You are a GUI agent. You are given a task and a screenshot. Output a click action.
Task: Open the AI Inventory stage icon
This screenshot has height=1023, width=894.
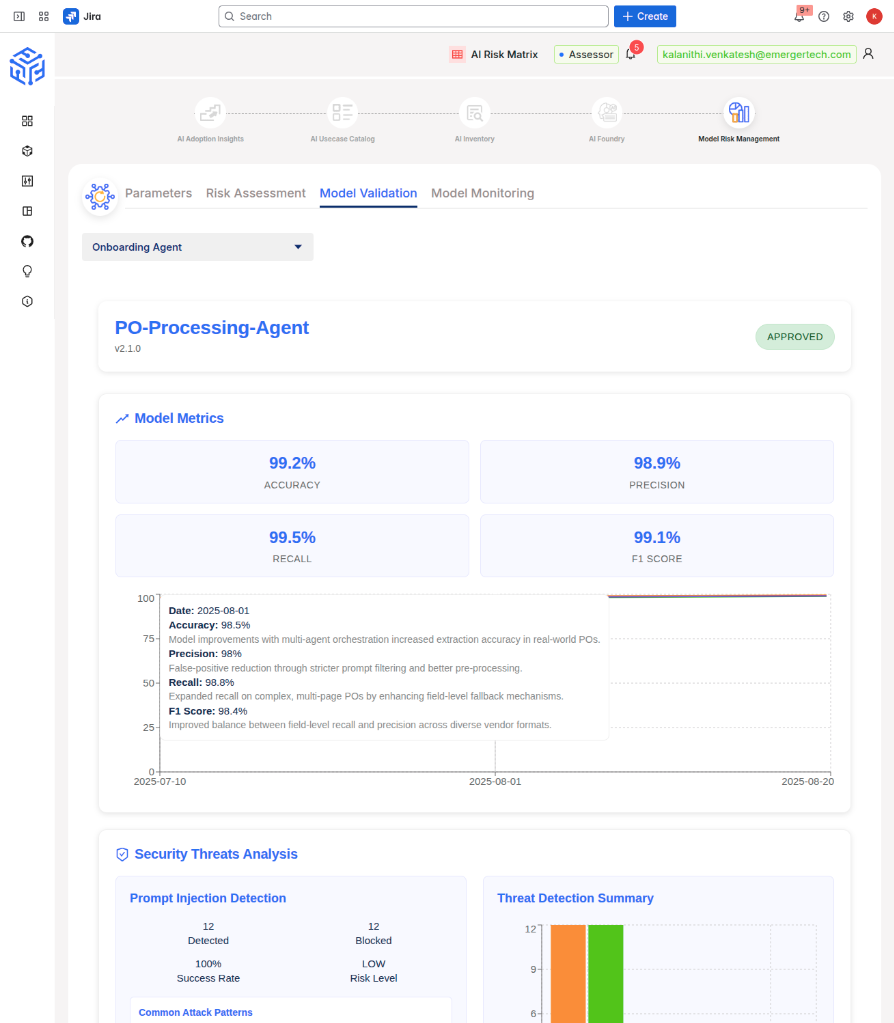click(x=474, y=112)
